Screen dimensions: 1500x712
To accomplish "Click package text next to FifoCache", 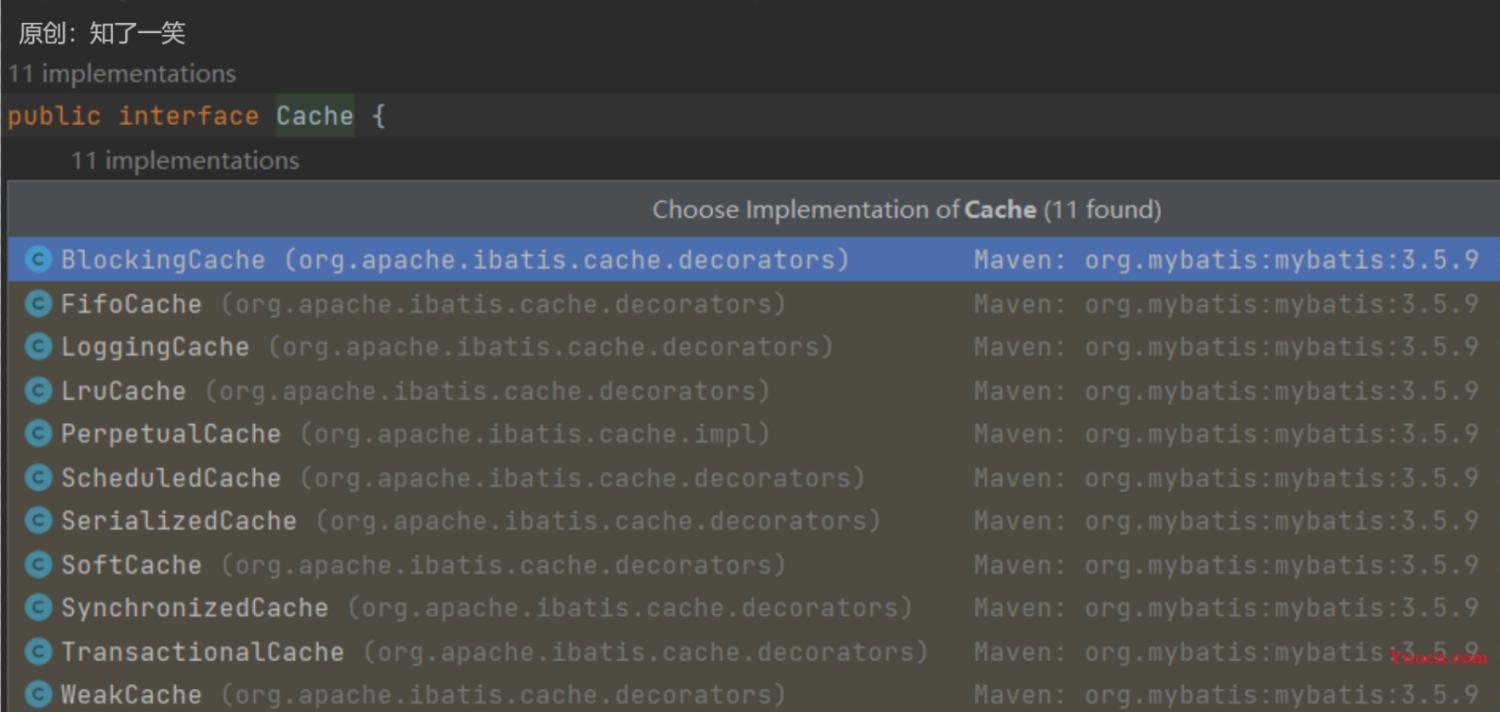I will point(503,304).
